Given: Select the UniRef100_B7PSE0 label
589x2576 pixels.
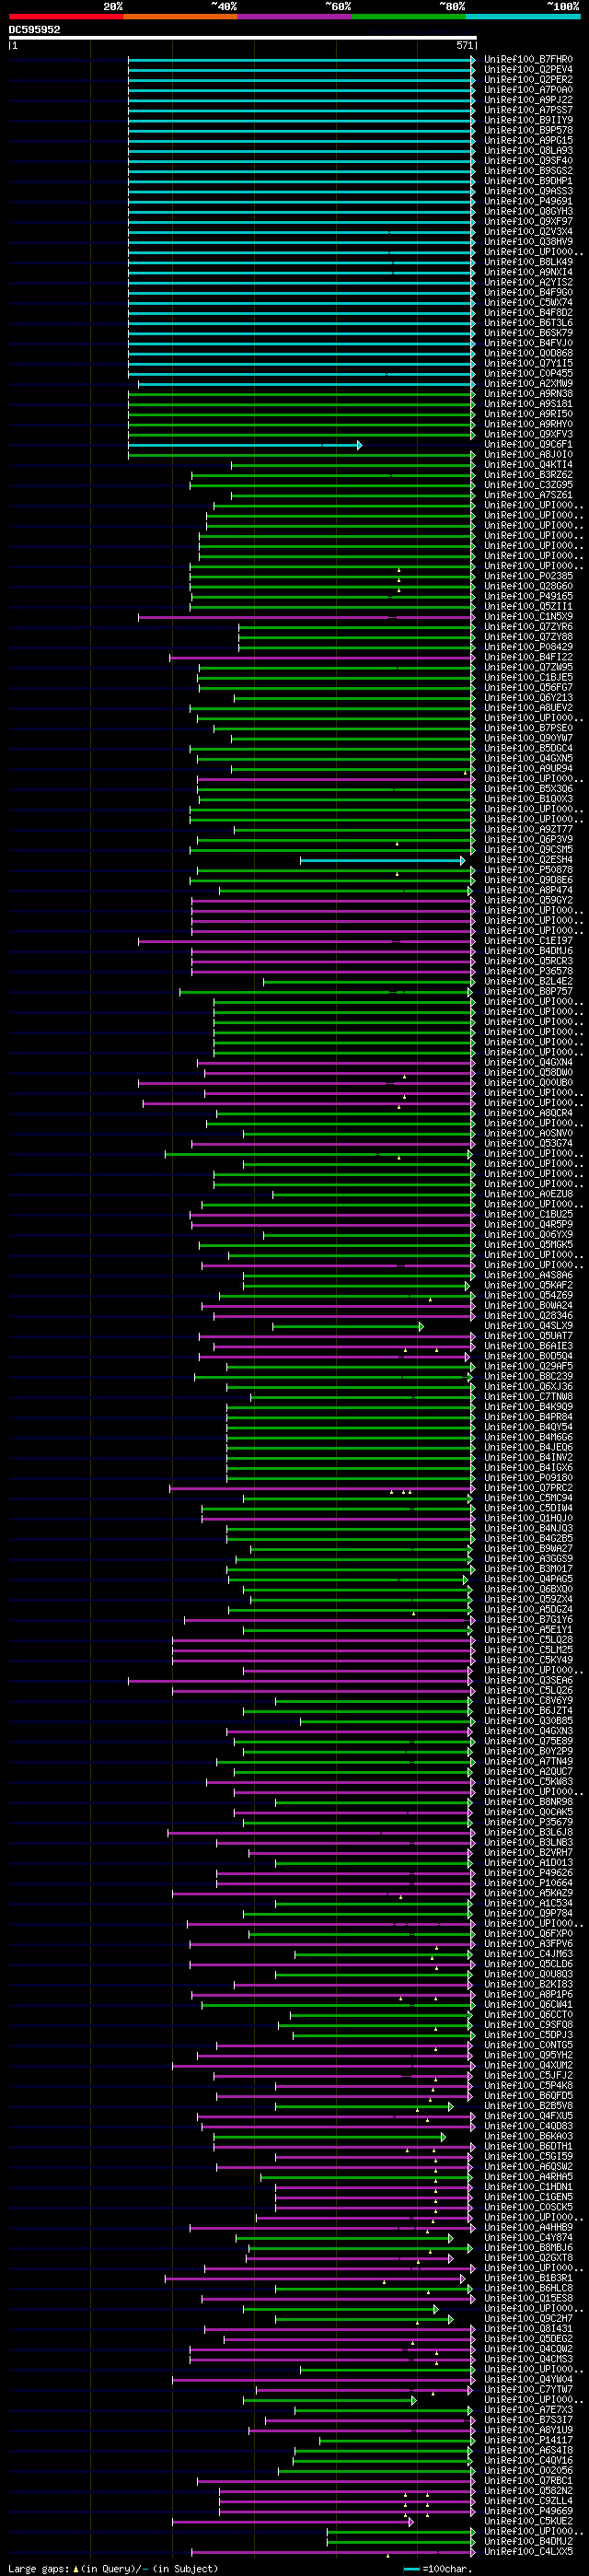Looking at the screenshot, I should point(529,728).
